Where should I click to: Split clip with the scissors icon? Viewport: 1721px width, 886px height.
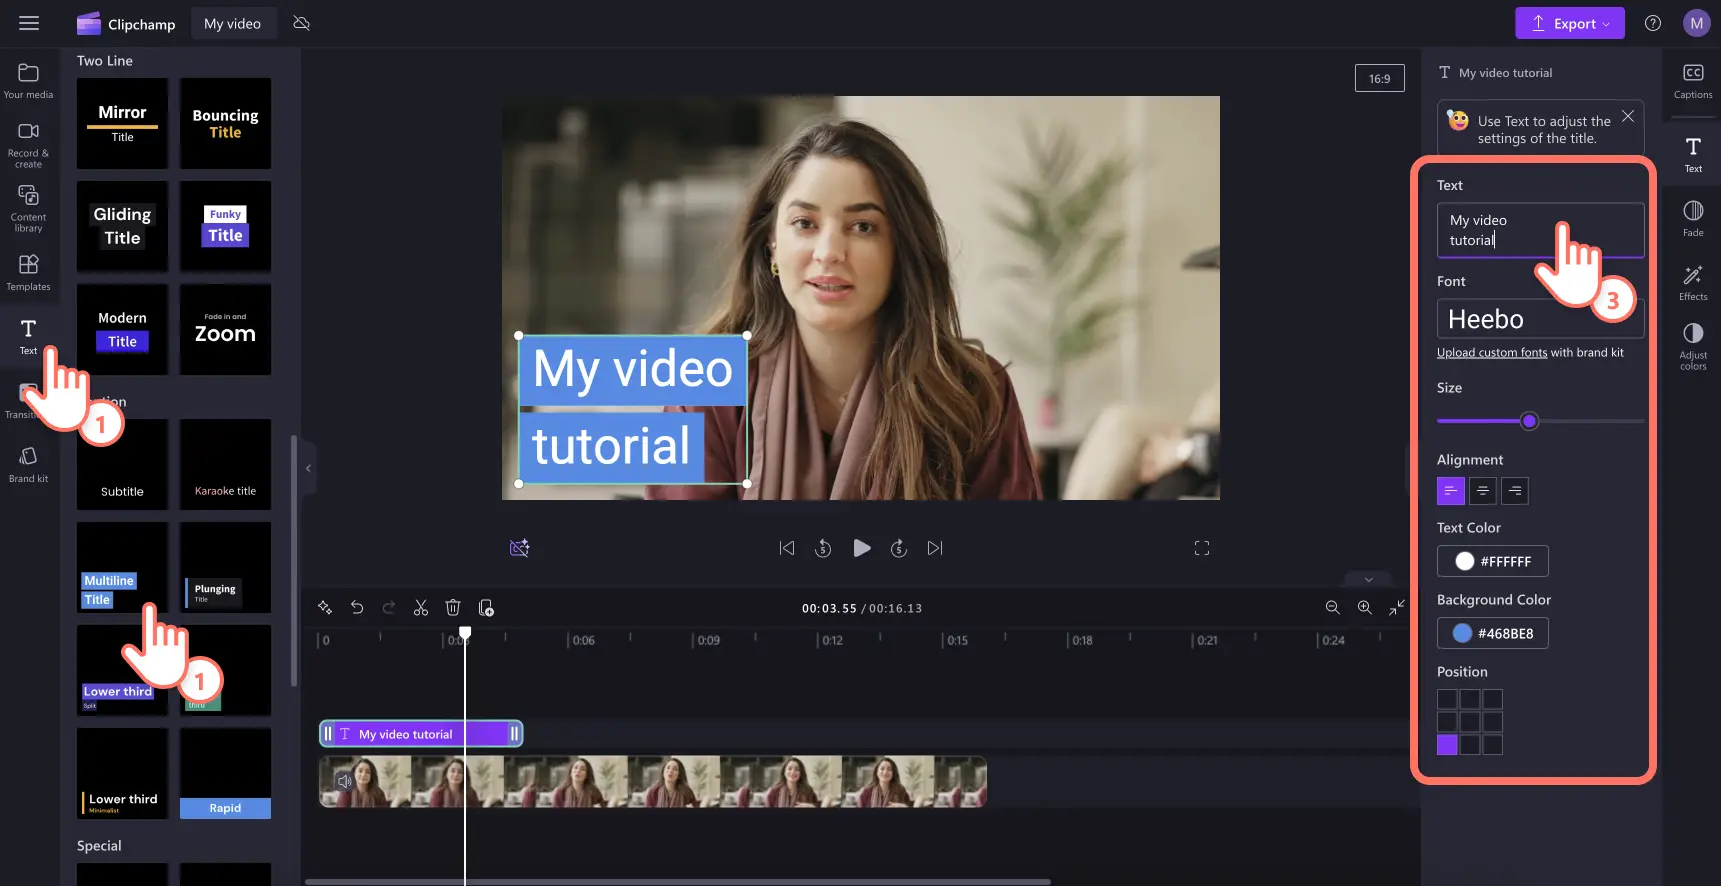tap(421, 607)
